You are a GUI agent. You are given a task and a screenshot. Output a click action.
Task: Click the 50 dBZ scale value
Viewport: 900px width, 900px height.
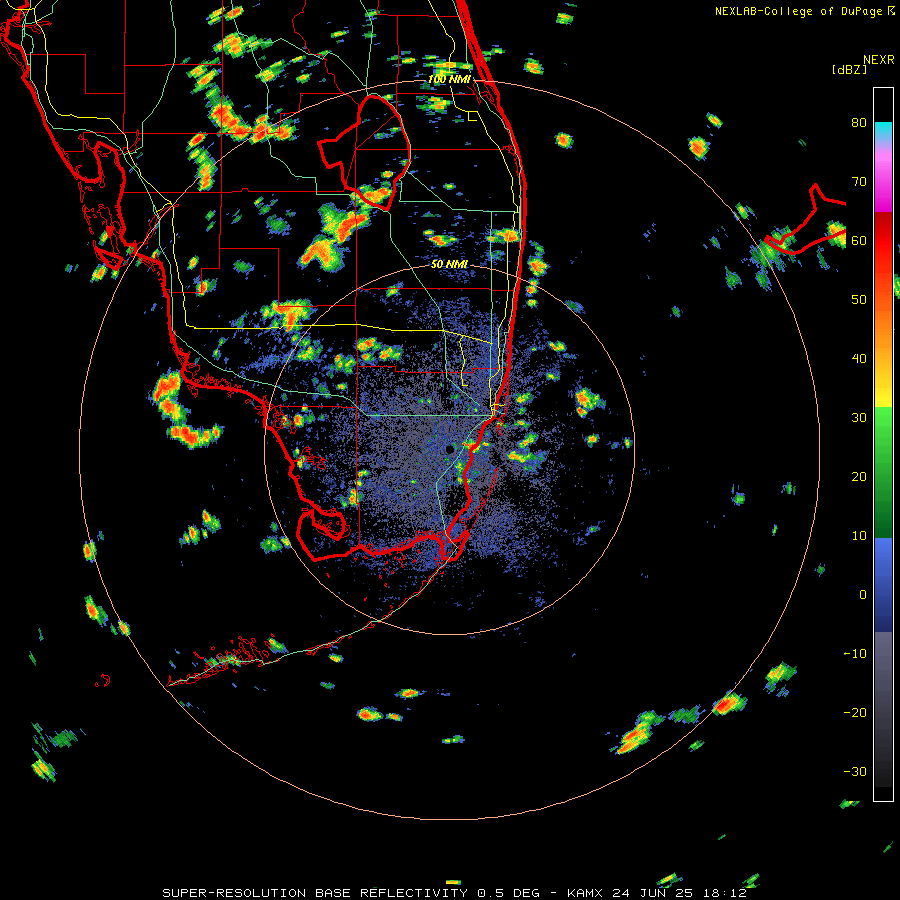click(x=859, y=300)
